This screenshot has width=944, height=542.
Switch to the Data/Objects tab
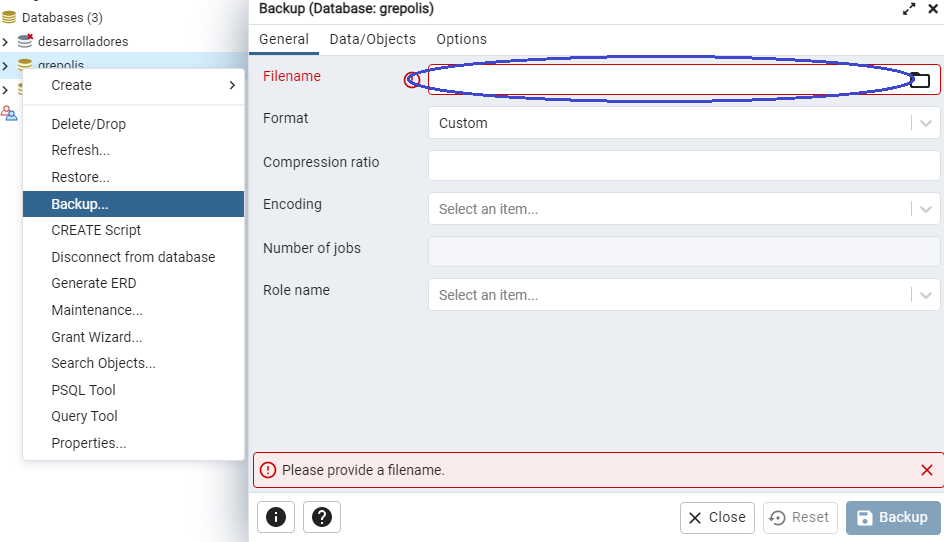[372, 39]
